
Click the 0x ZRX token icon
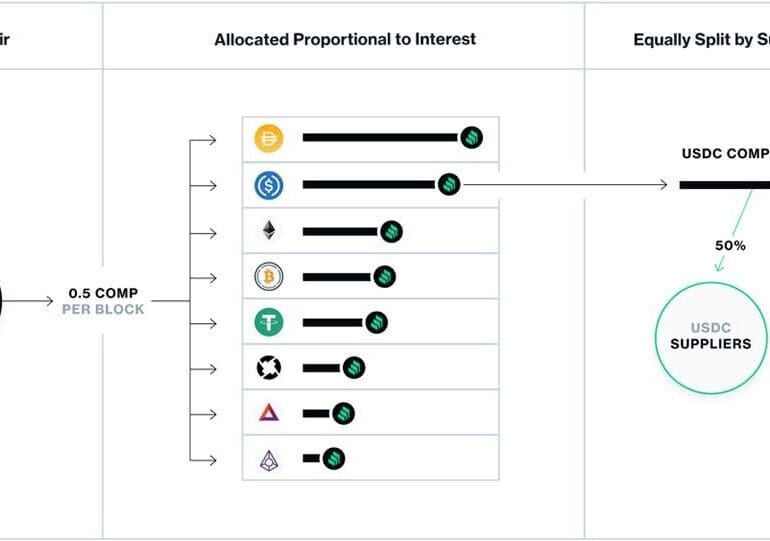[269, 368]
